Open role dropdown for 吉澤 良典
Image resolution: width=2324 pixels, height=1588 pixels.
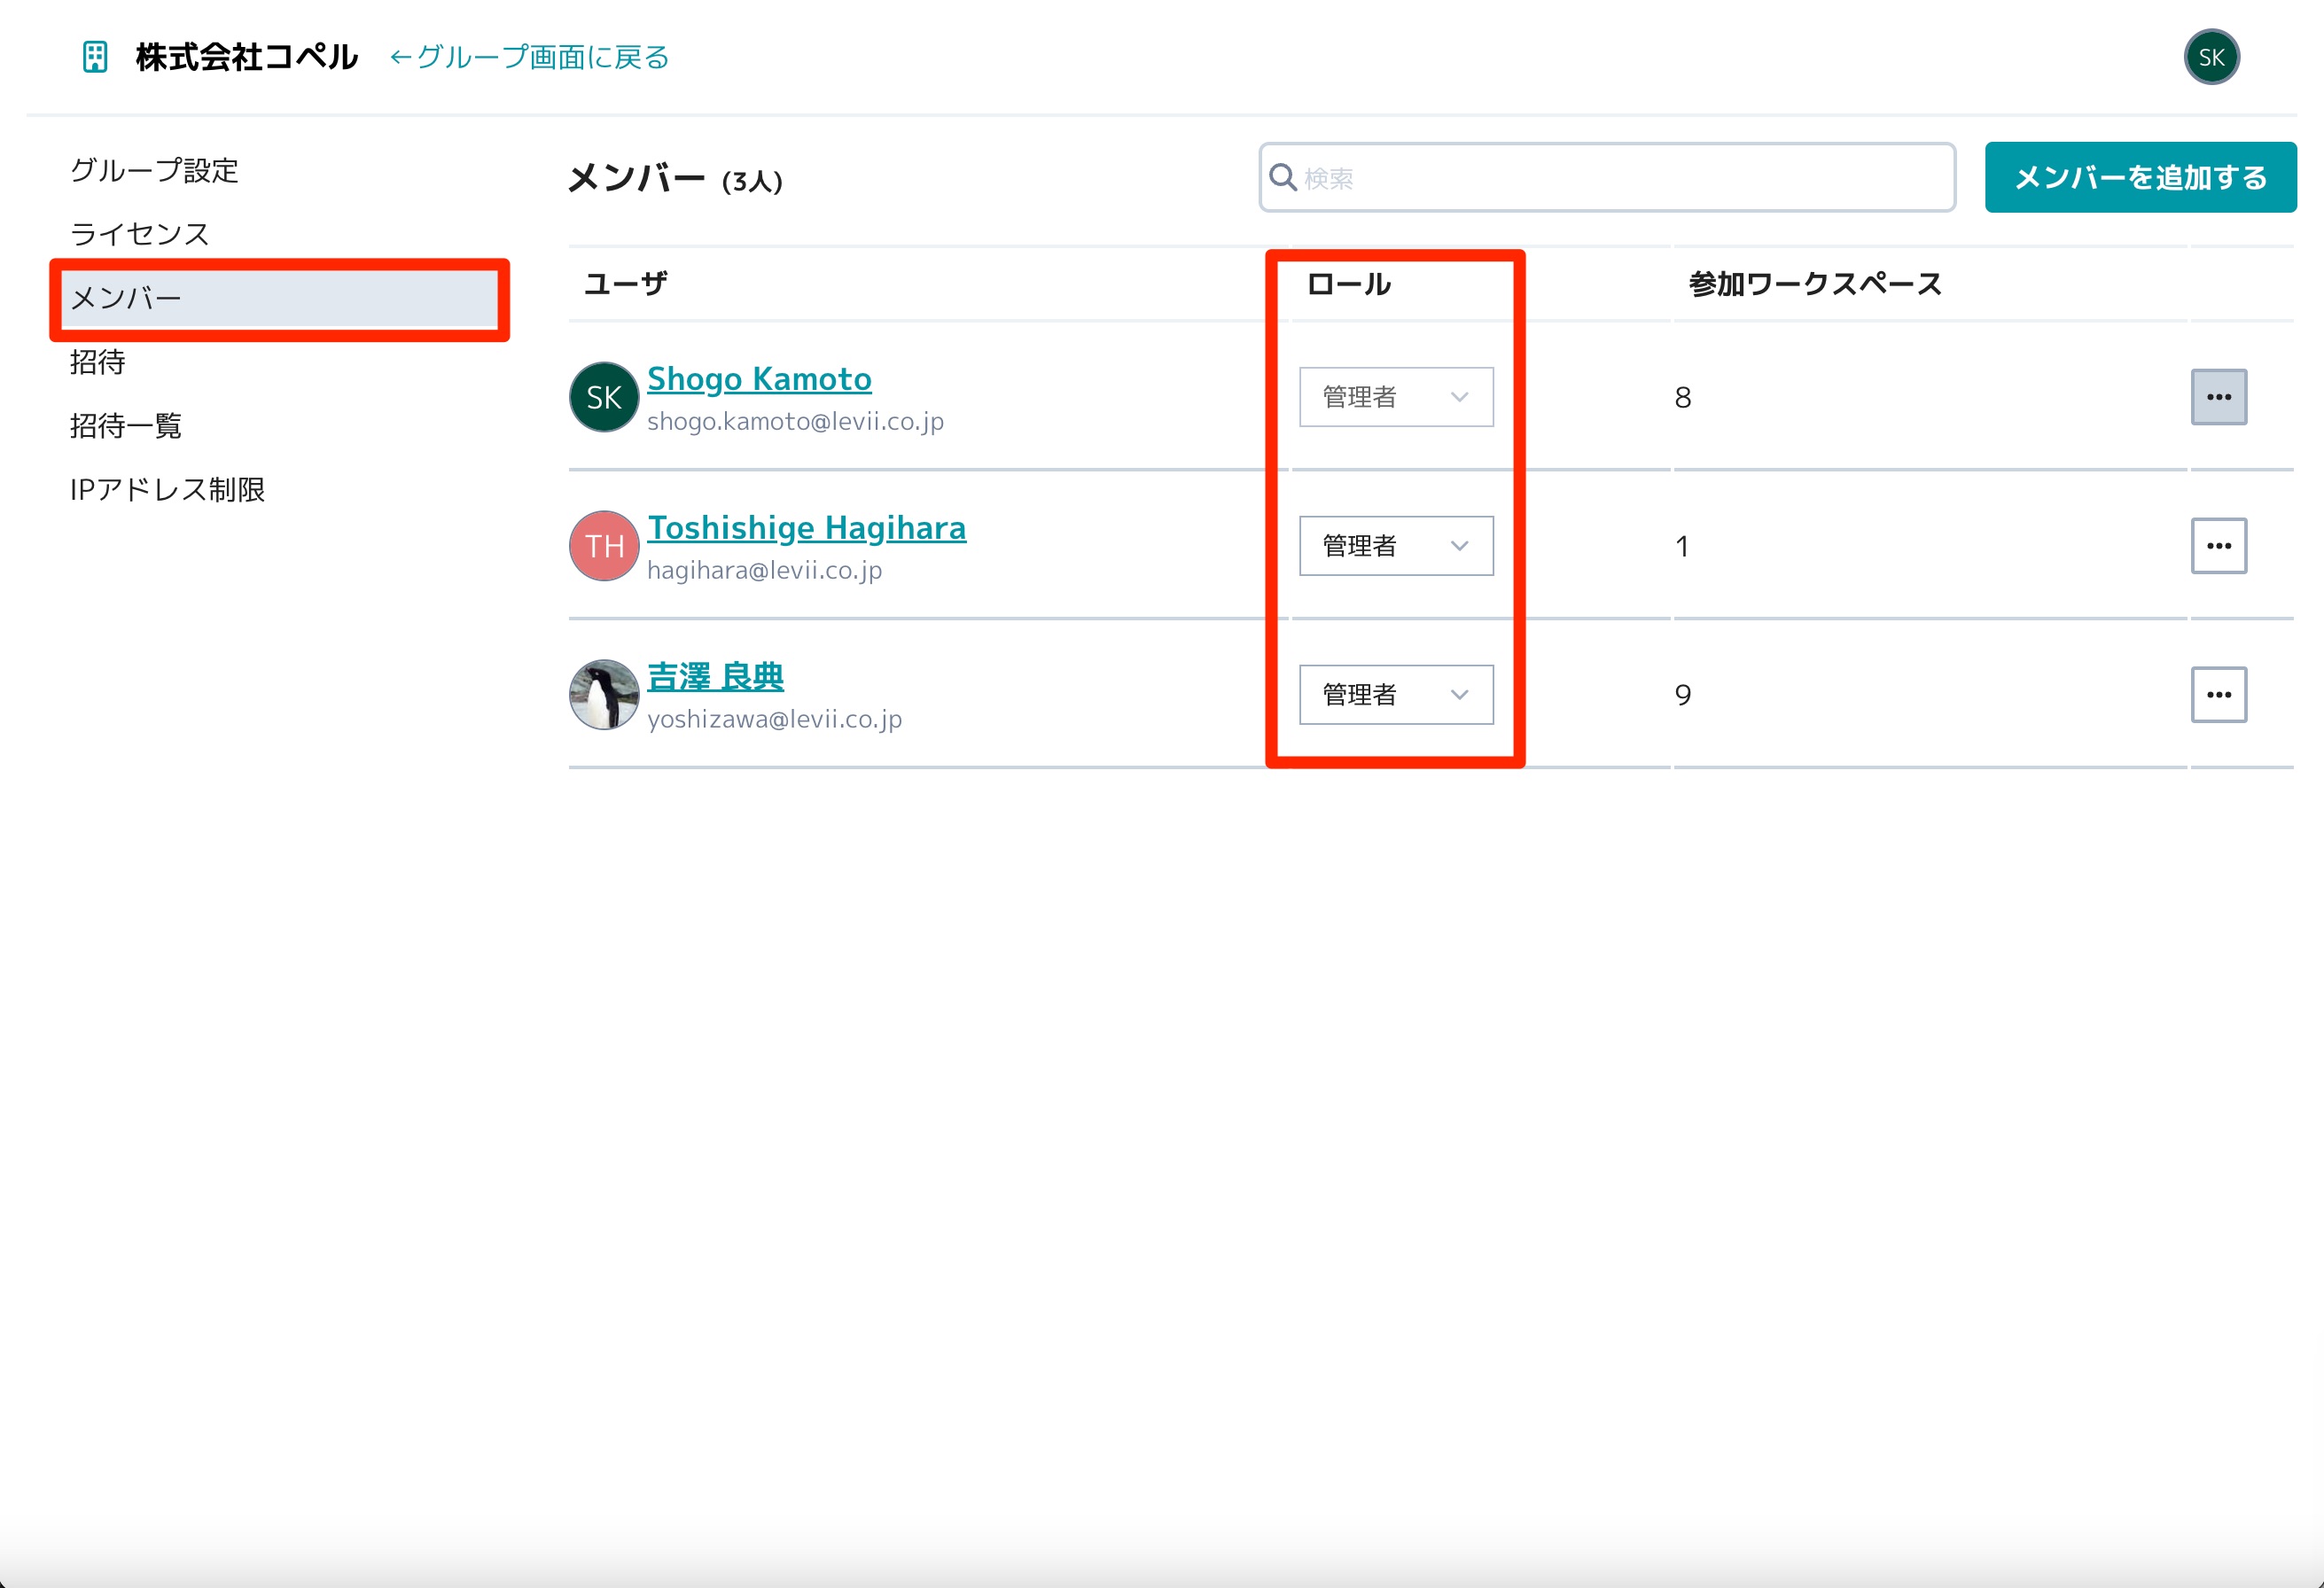click(x=1396, y=695)
